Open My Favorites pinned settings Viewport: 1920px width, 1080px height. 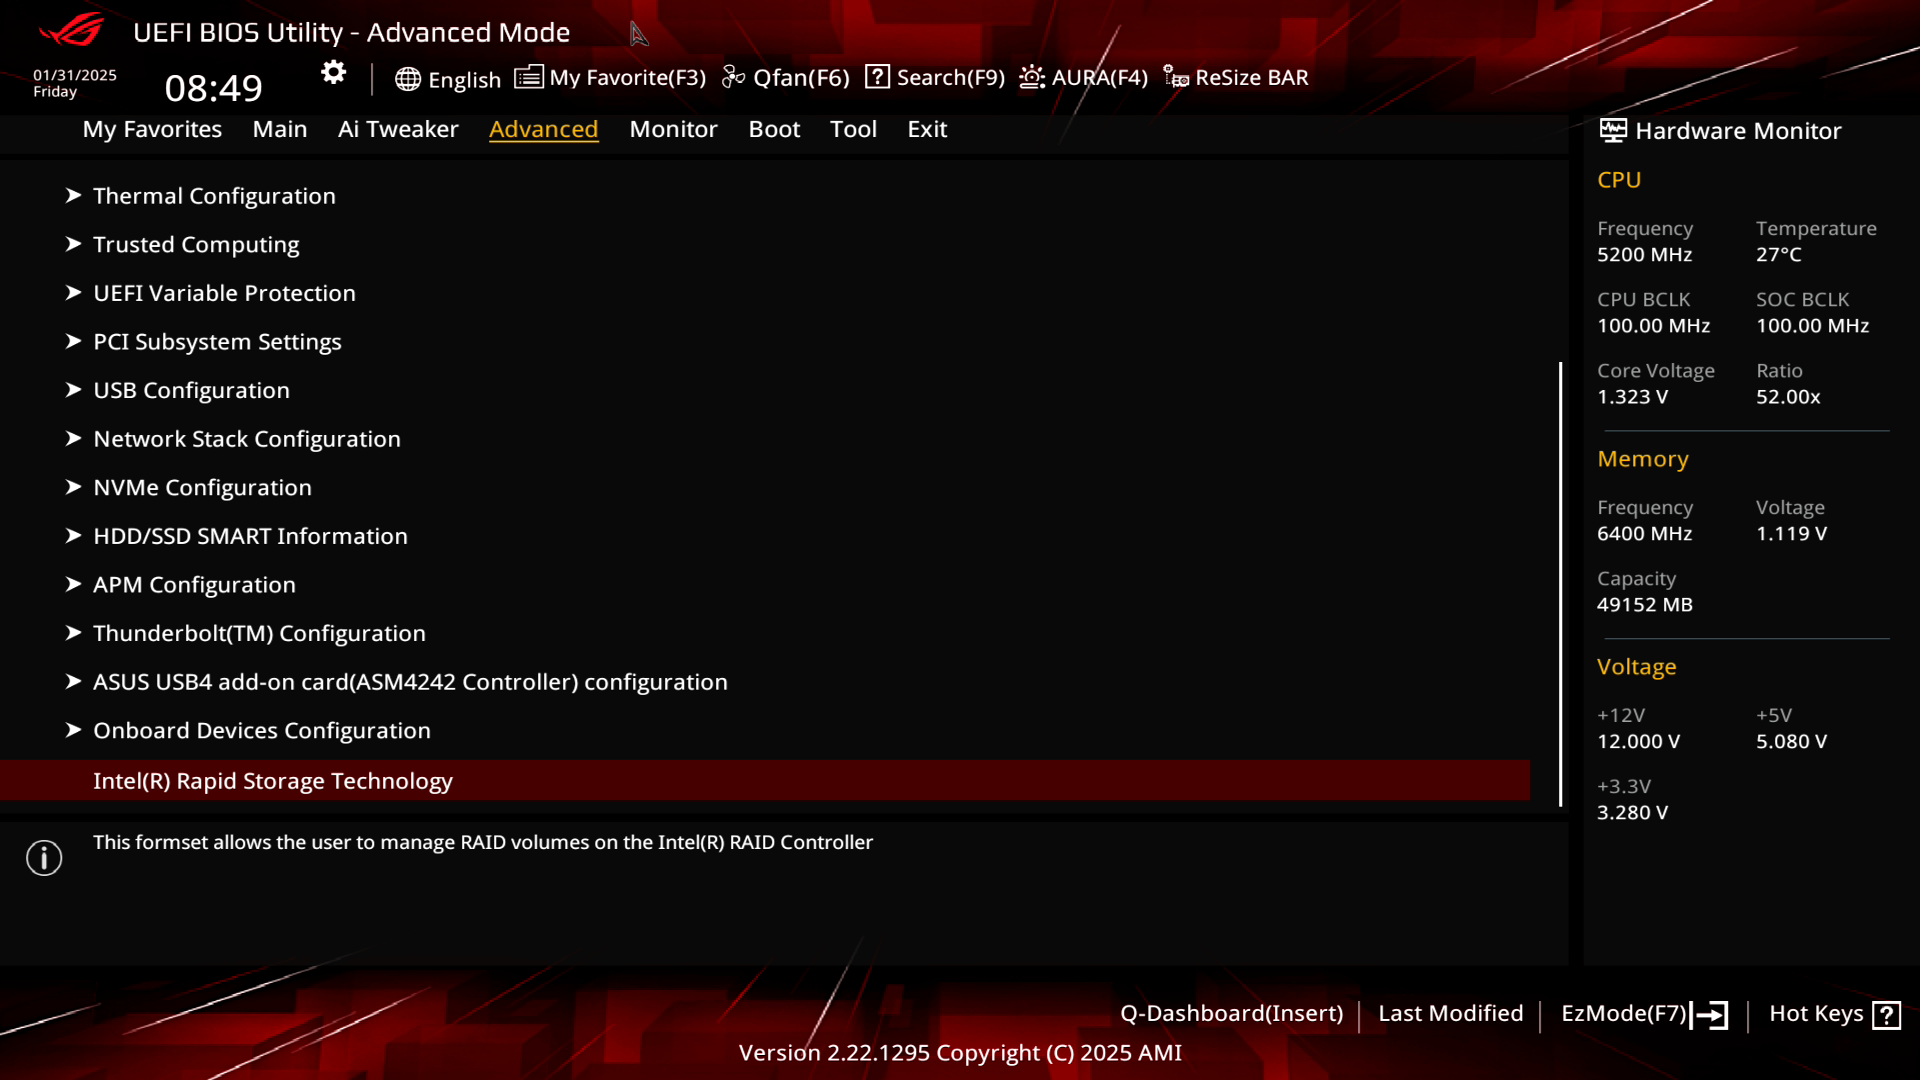point(153,128)
